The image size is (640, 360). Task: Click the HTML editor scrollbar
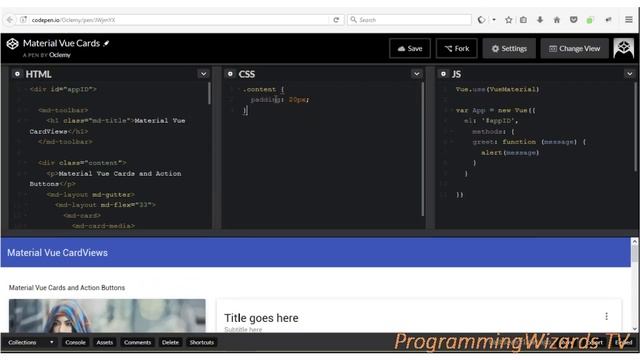click(209, 93)
